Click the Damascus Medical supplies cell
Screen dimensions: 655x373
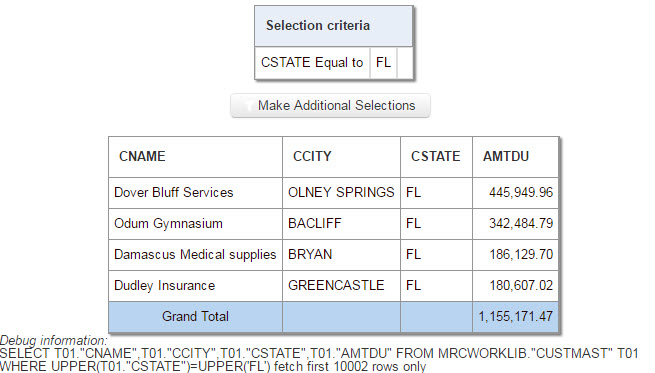coord(195,254)
